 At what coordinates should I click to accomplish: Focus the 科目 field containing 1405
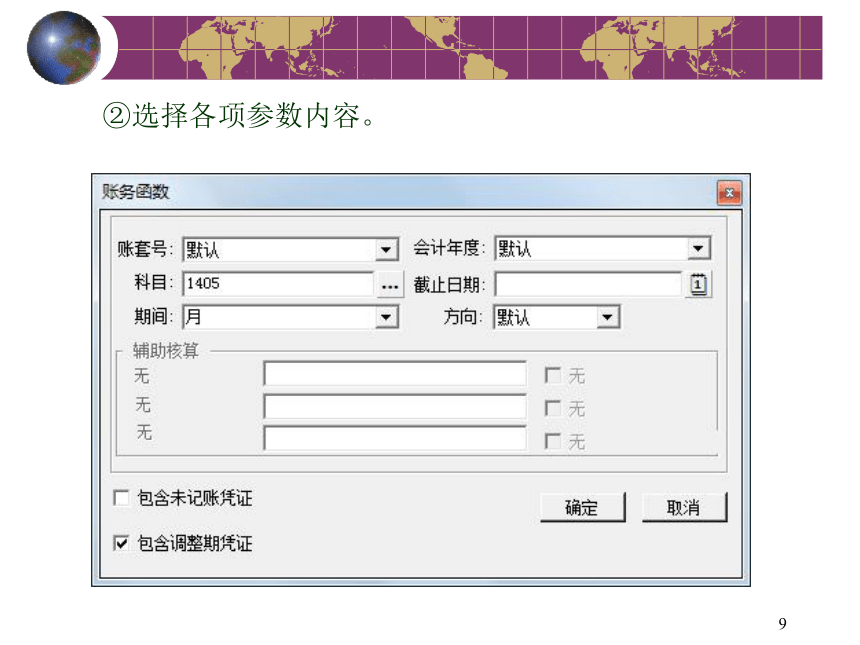[x=278, y=284]
